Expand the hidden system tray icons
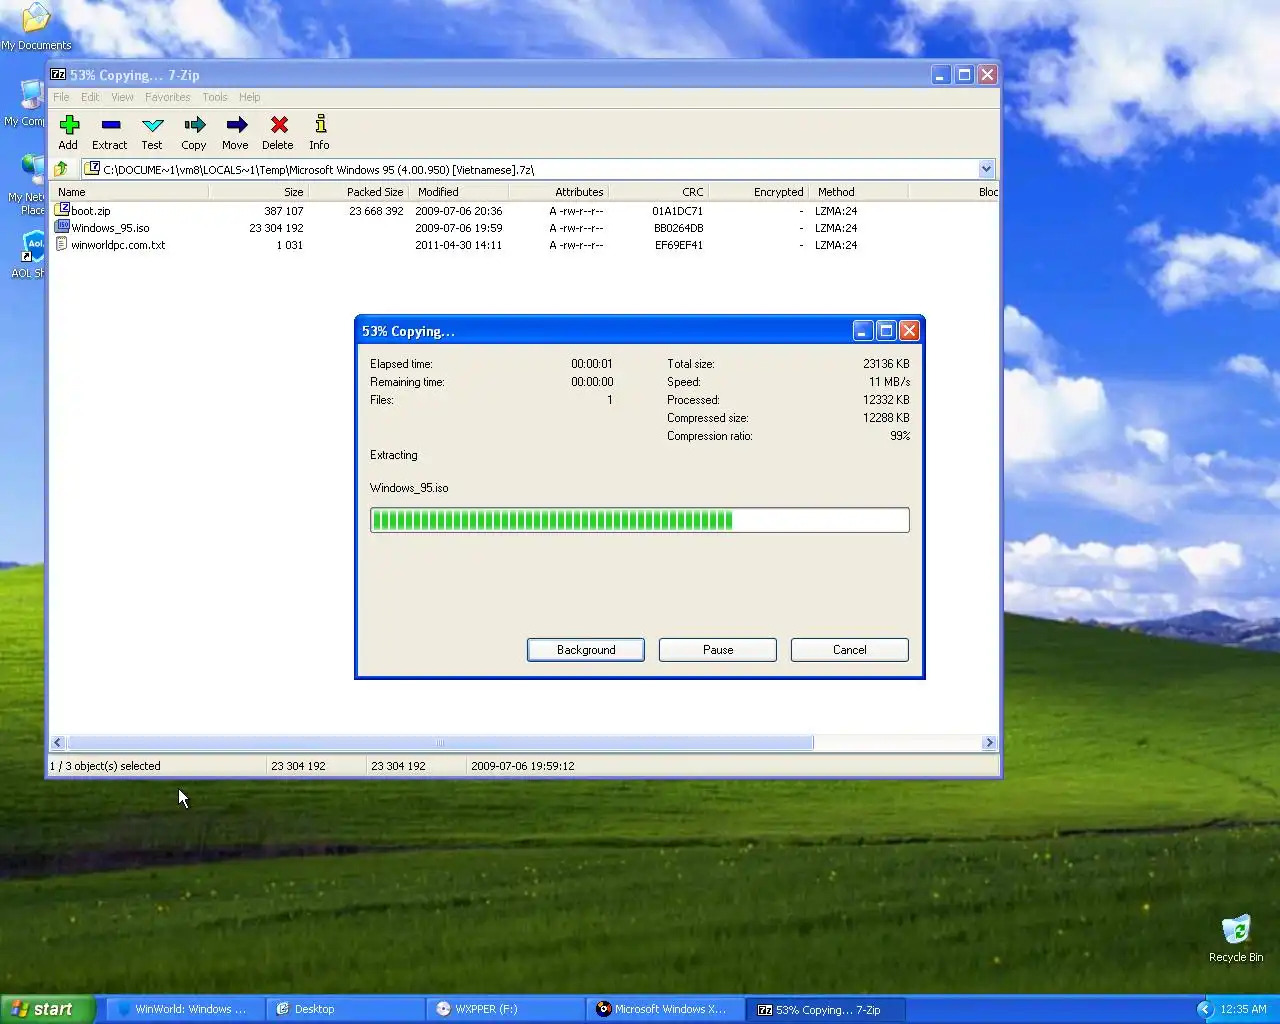Image resolution: width=1280 pixels, height=1024 pixels. pos(1205,1009)
